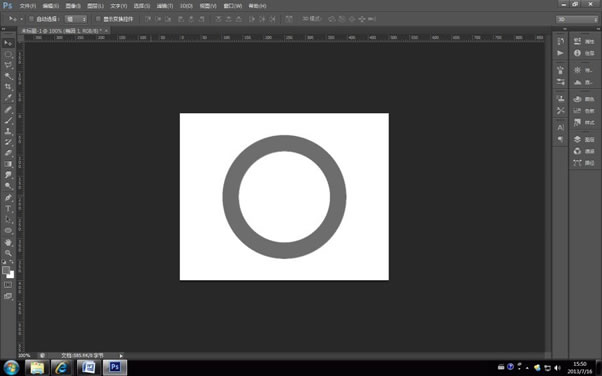
Task: Enable the 自动选择 auto-select checkbox
Action: (x=31, y=19)
